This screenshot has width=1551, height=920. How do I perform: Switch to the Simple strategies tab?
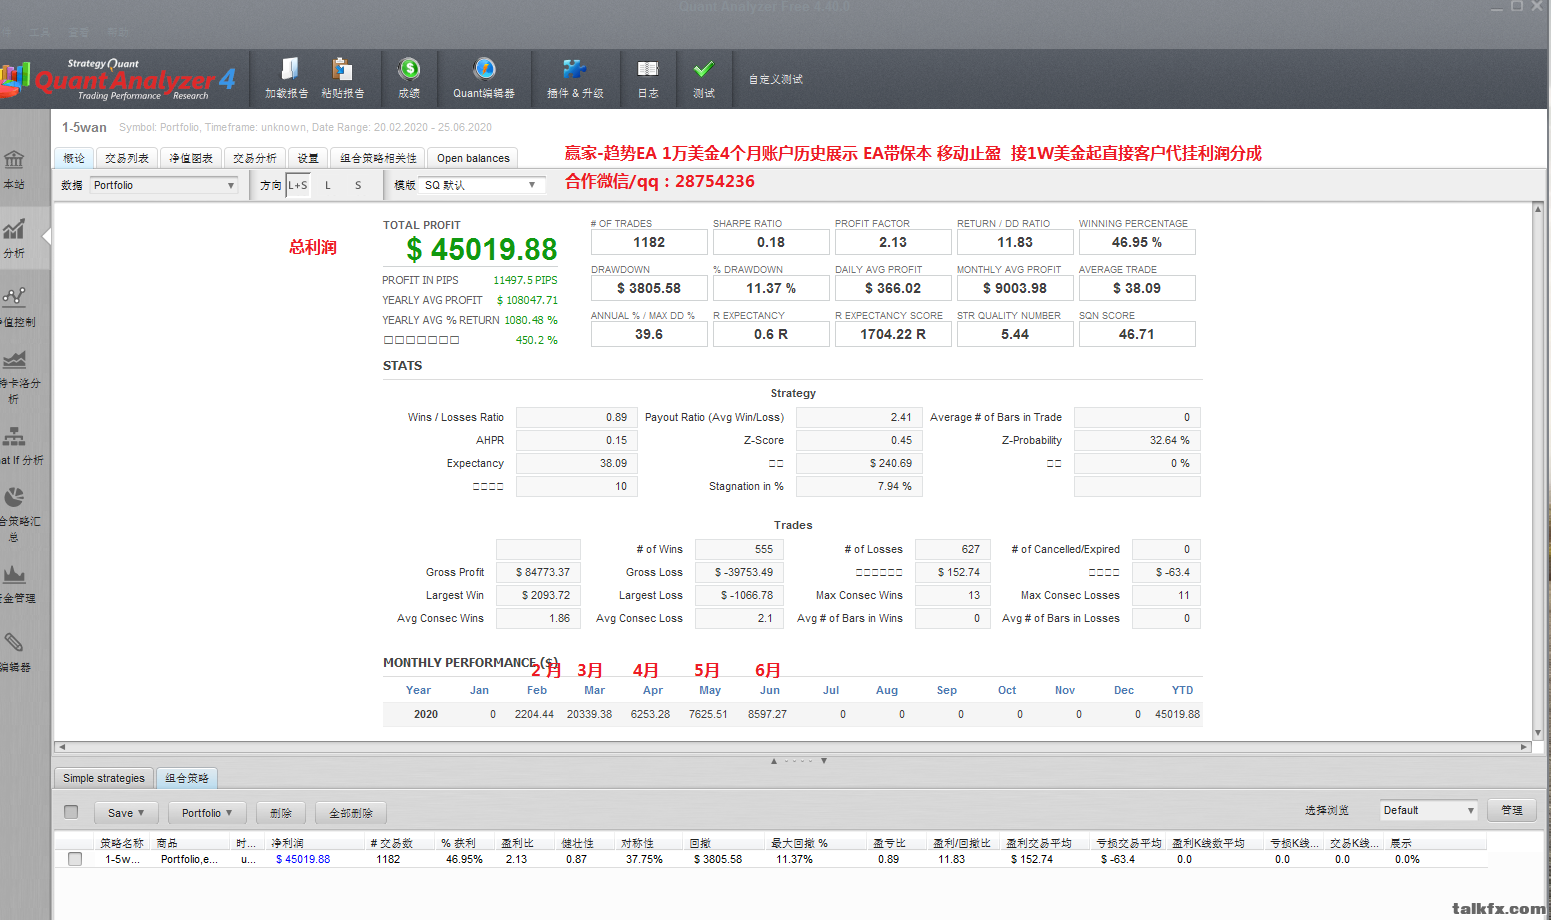click(104, 778)
